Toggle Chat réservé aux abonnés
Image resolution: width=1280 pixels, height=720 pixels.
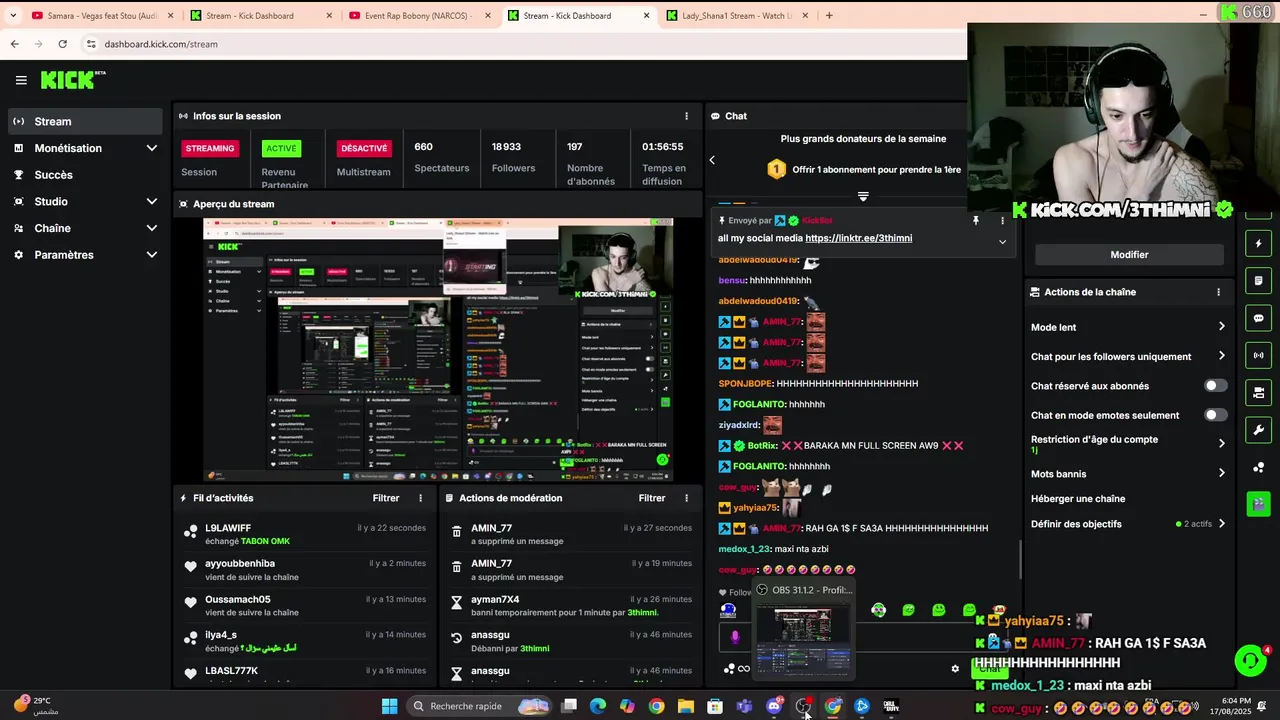[x=1215, y=386]
